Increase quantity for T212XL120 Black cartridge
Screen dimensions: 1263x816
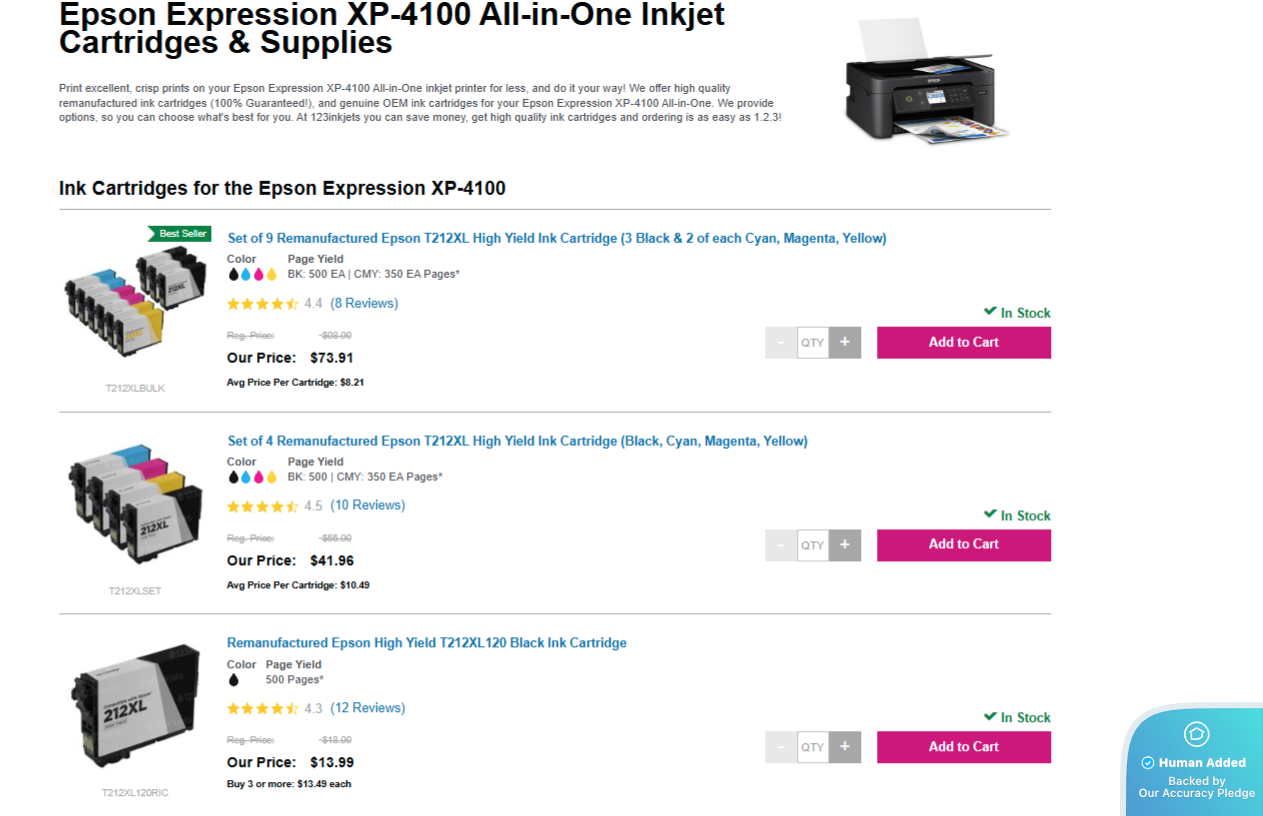coord(845,747)
